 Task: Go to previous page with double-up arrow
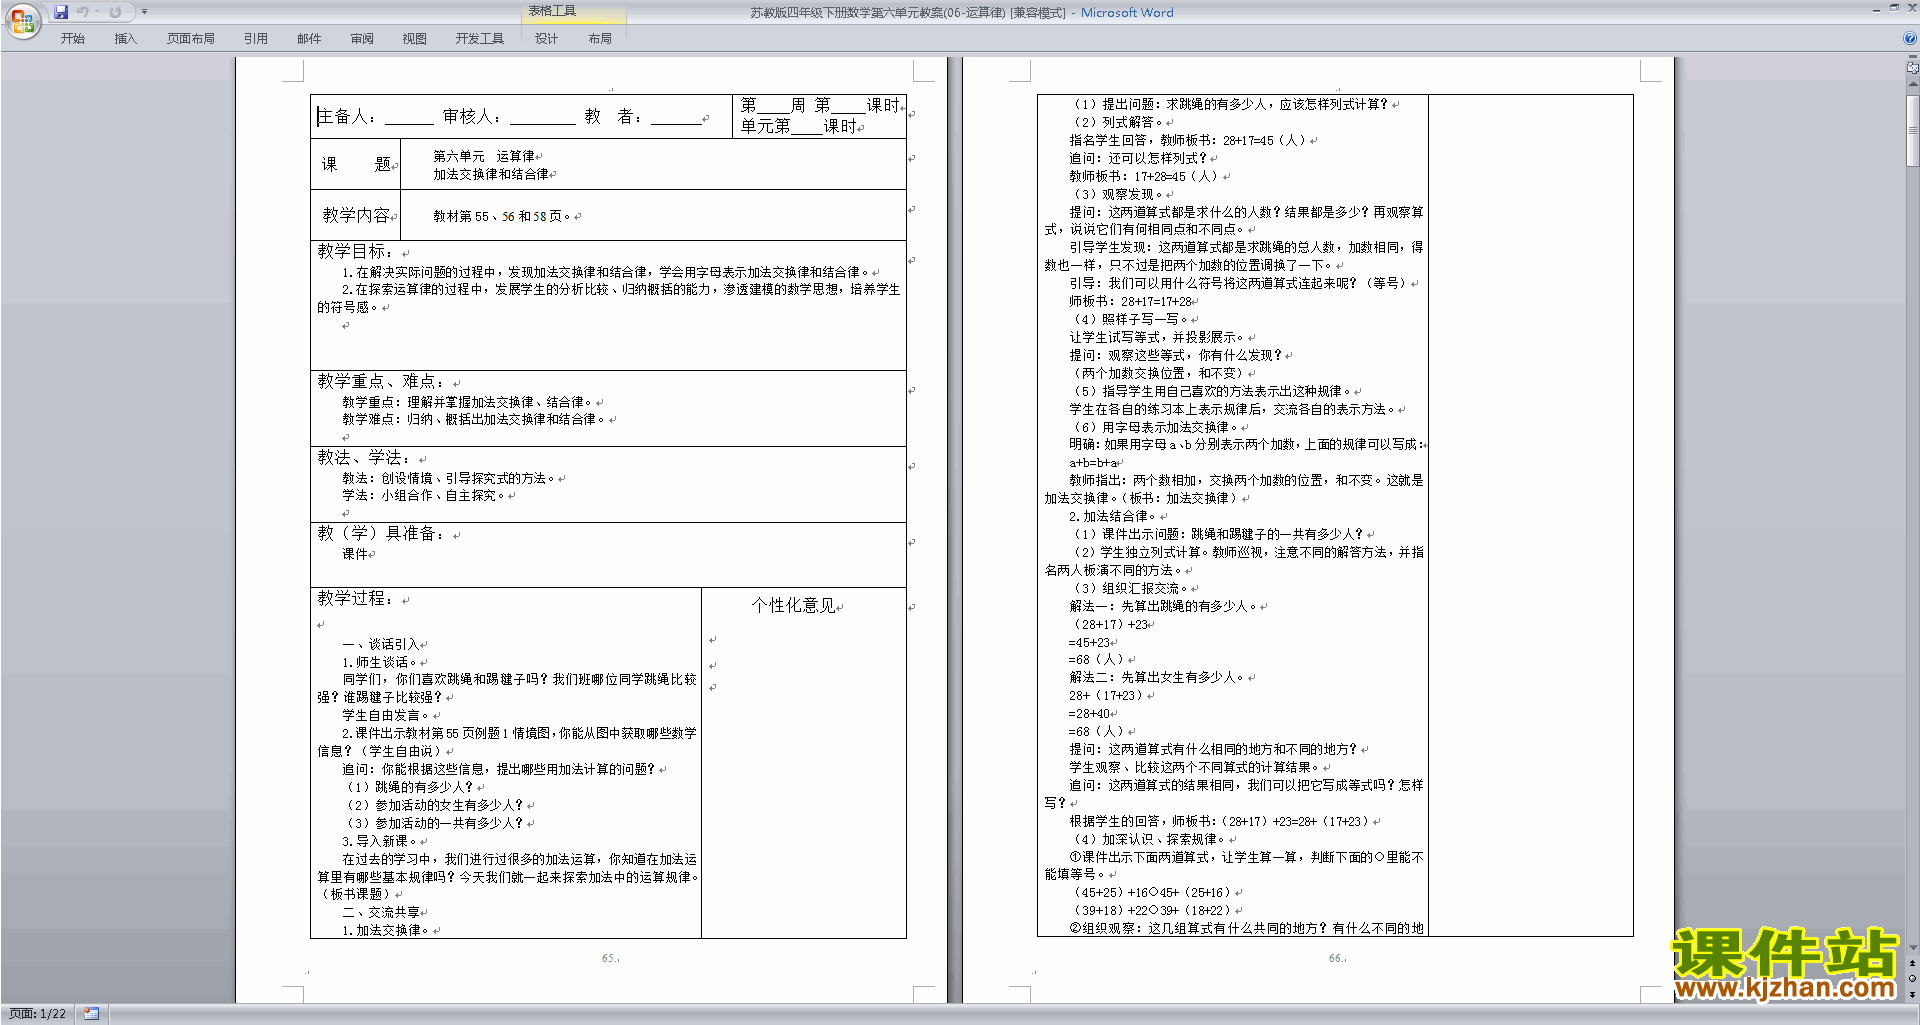(x=1913, y=963)
